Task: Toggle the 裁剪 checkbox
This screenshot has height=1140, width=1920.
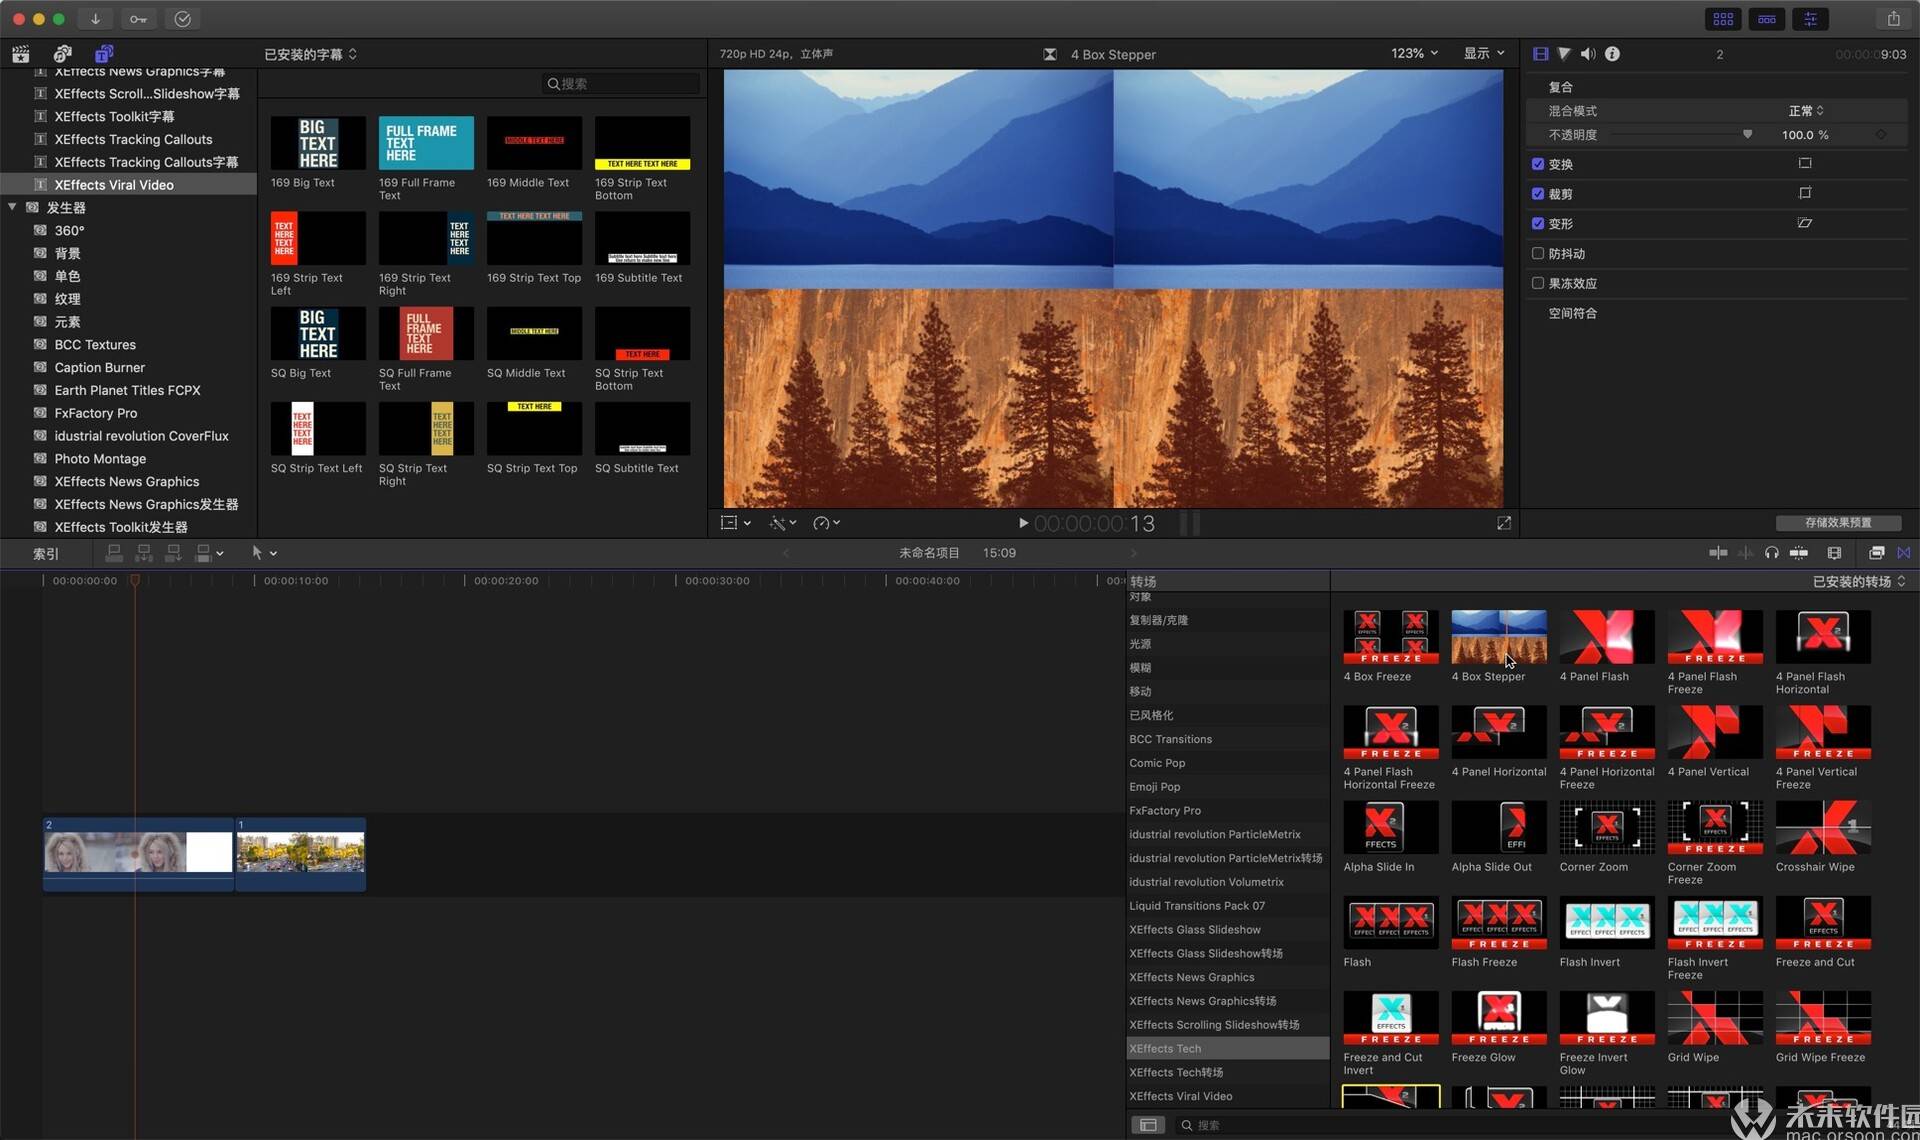Action: pyautogui.click(x=1538, y=194)
